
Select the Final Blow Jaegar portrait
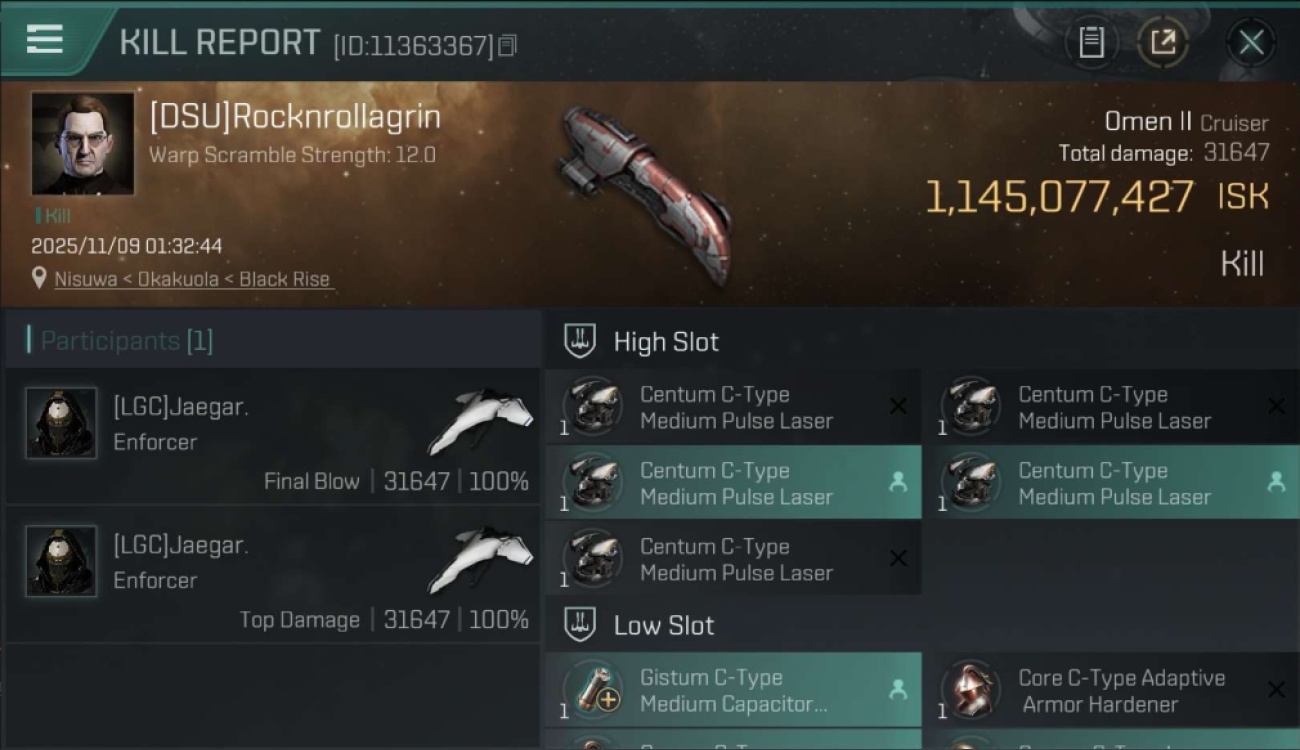(x=61, y=423)
